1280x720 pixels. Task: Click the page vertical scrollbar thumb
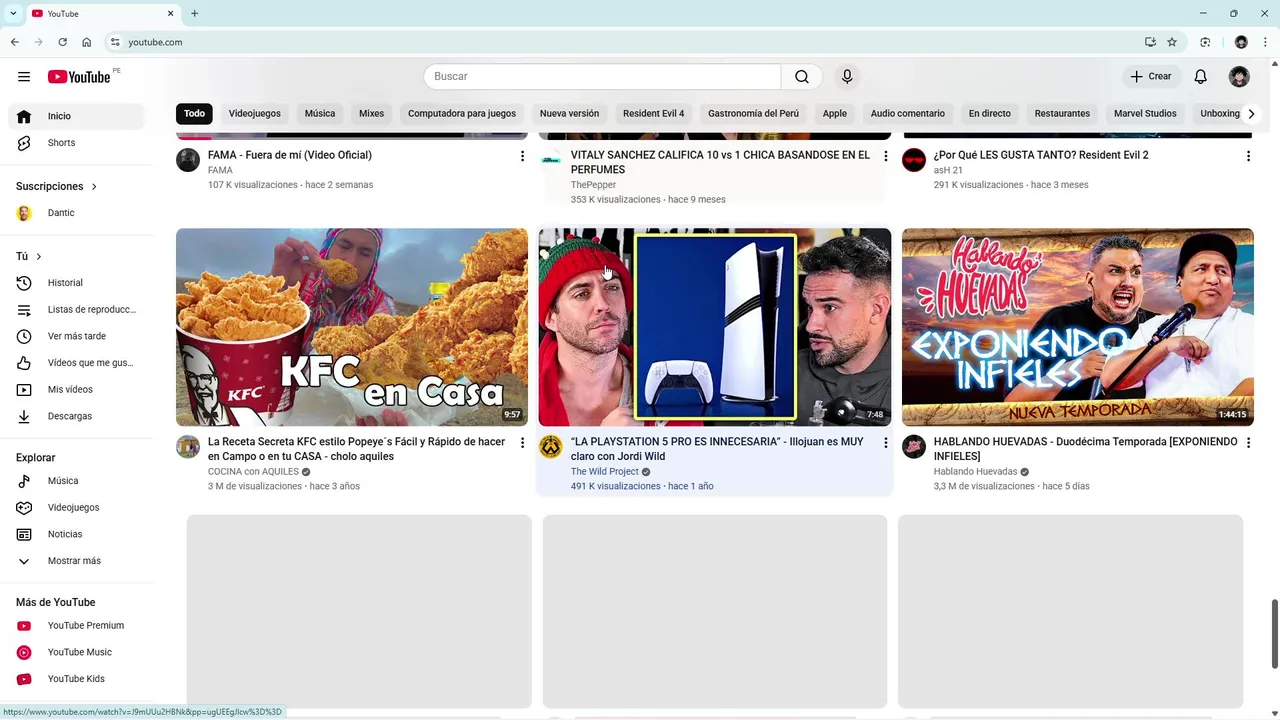click(x=1274, y=634)
